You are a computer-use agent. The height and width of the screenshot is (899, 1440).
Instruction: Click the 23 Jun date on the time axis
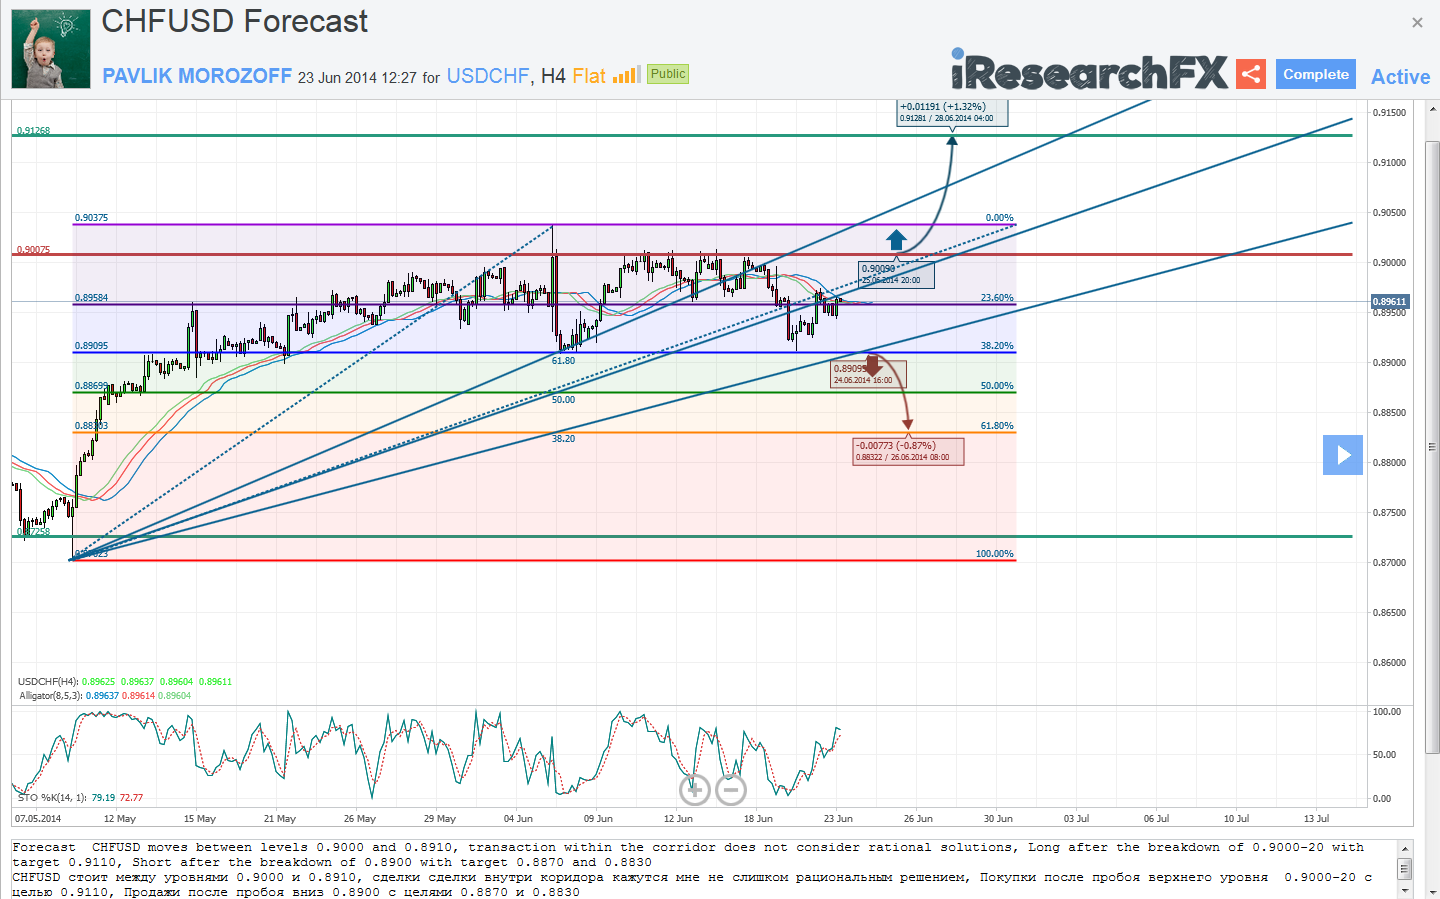click(838, 819)
